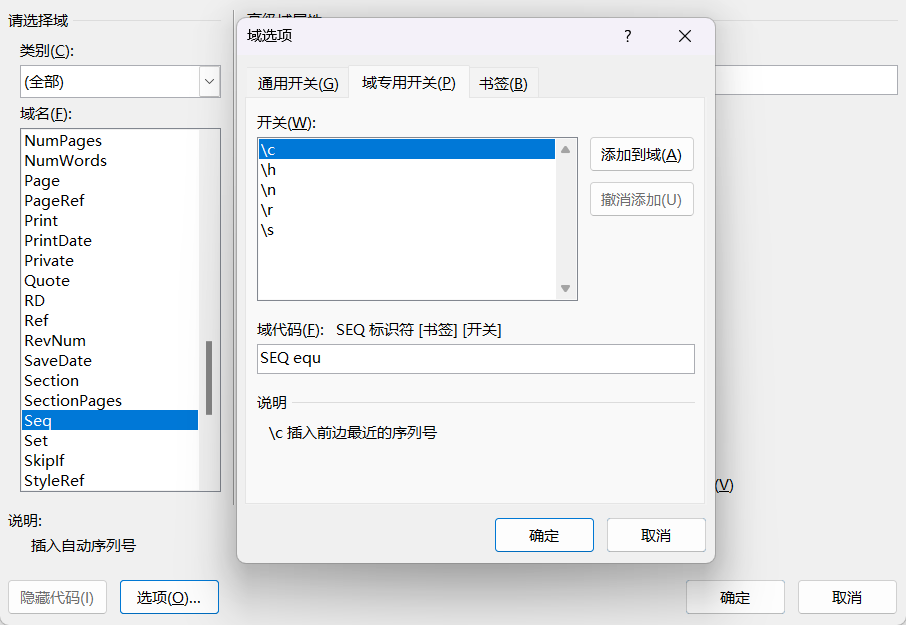906x625 pixels.
Task: Select the \n switch option
Action: 268,190
